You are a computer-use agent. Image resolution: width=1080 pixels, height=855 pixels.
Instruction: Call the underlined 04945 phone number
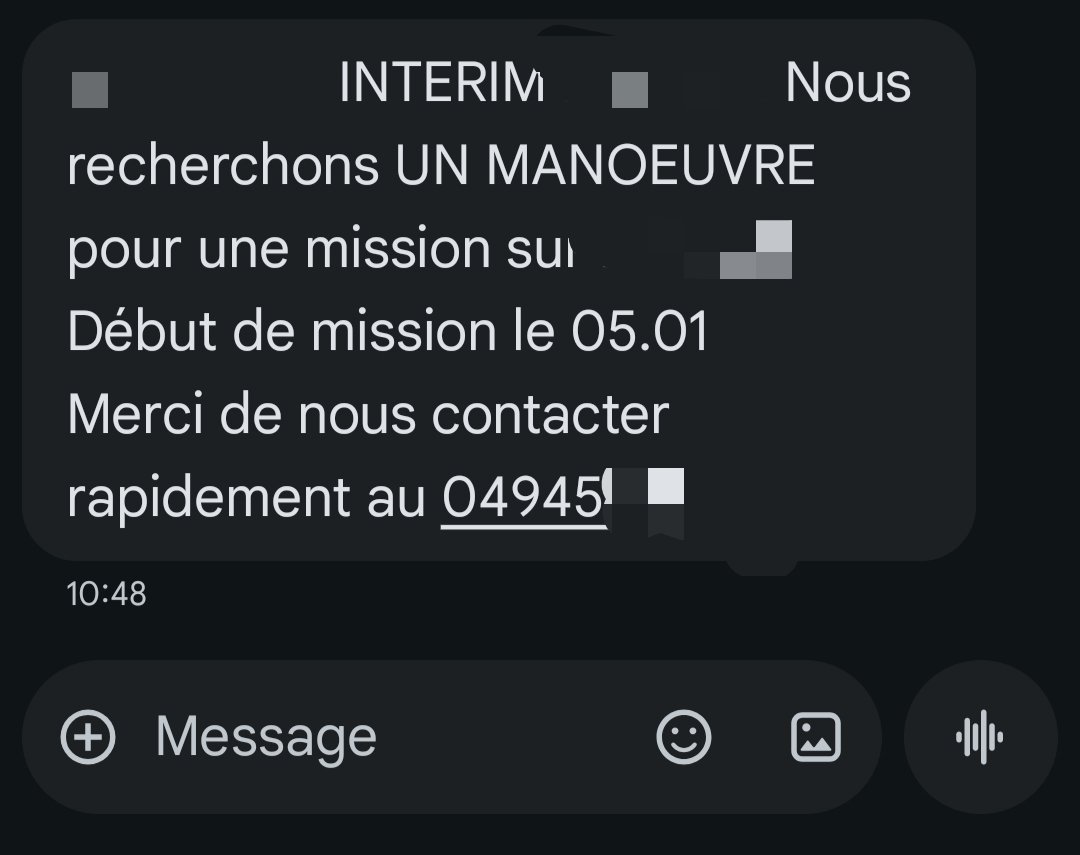[522, 497]
